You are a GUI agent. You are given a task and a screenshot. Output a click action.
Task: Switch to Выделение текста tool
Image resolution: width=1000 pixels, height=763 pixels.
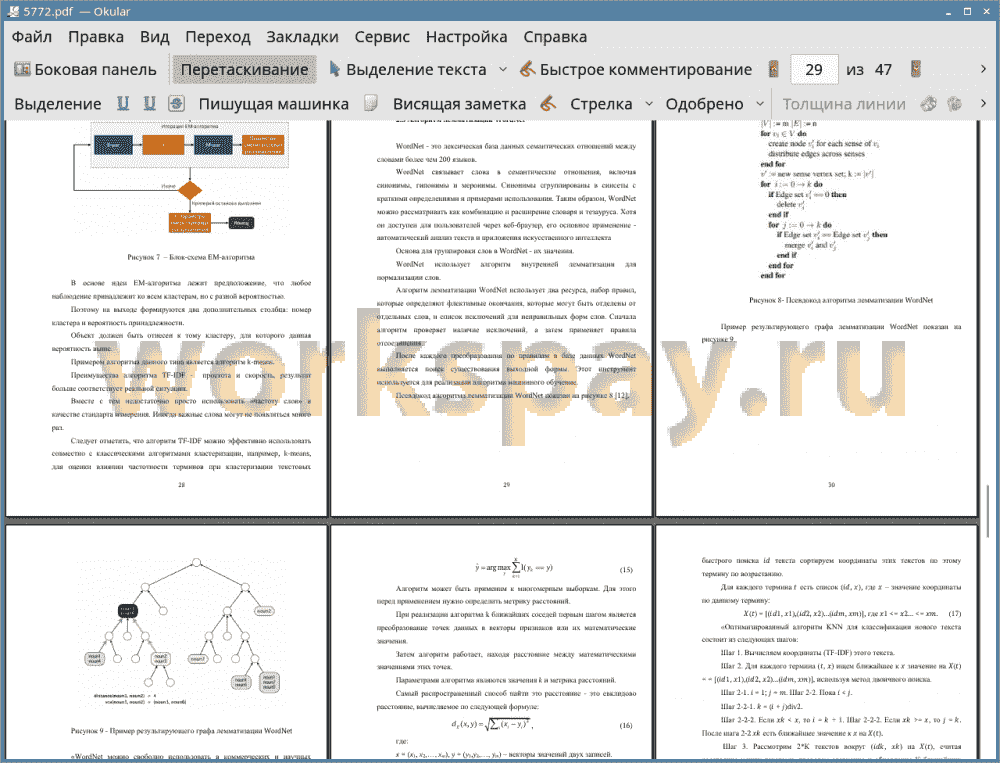tap(408, 70)
